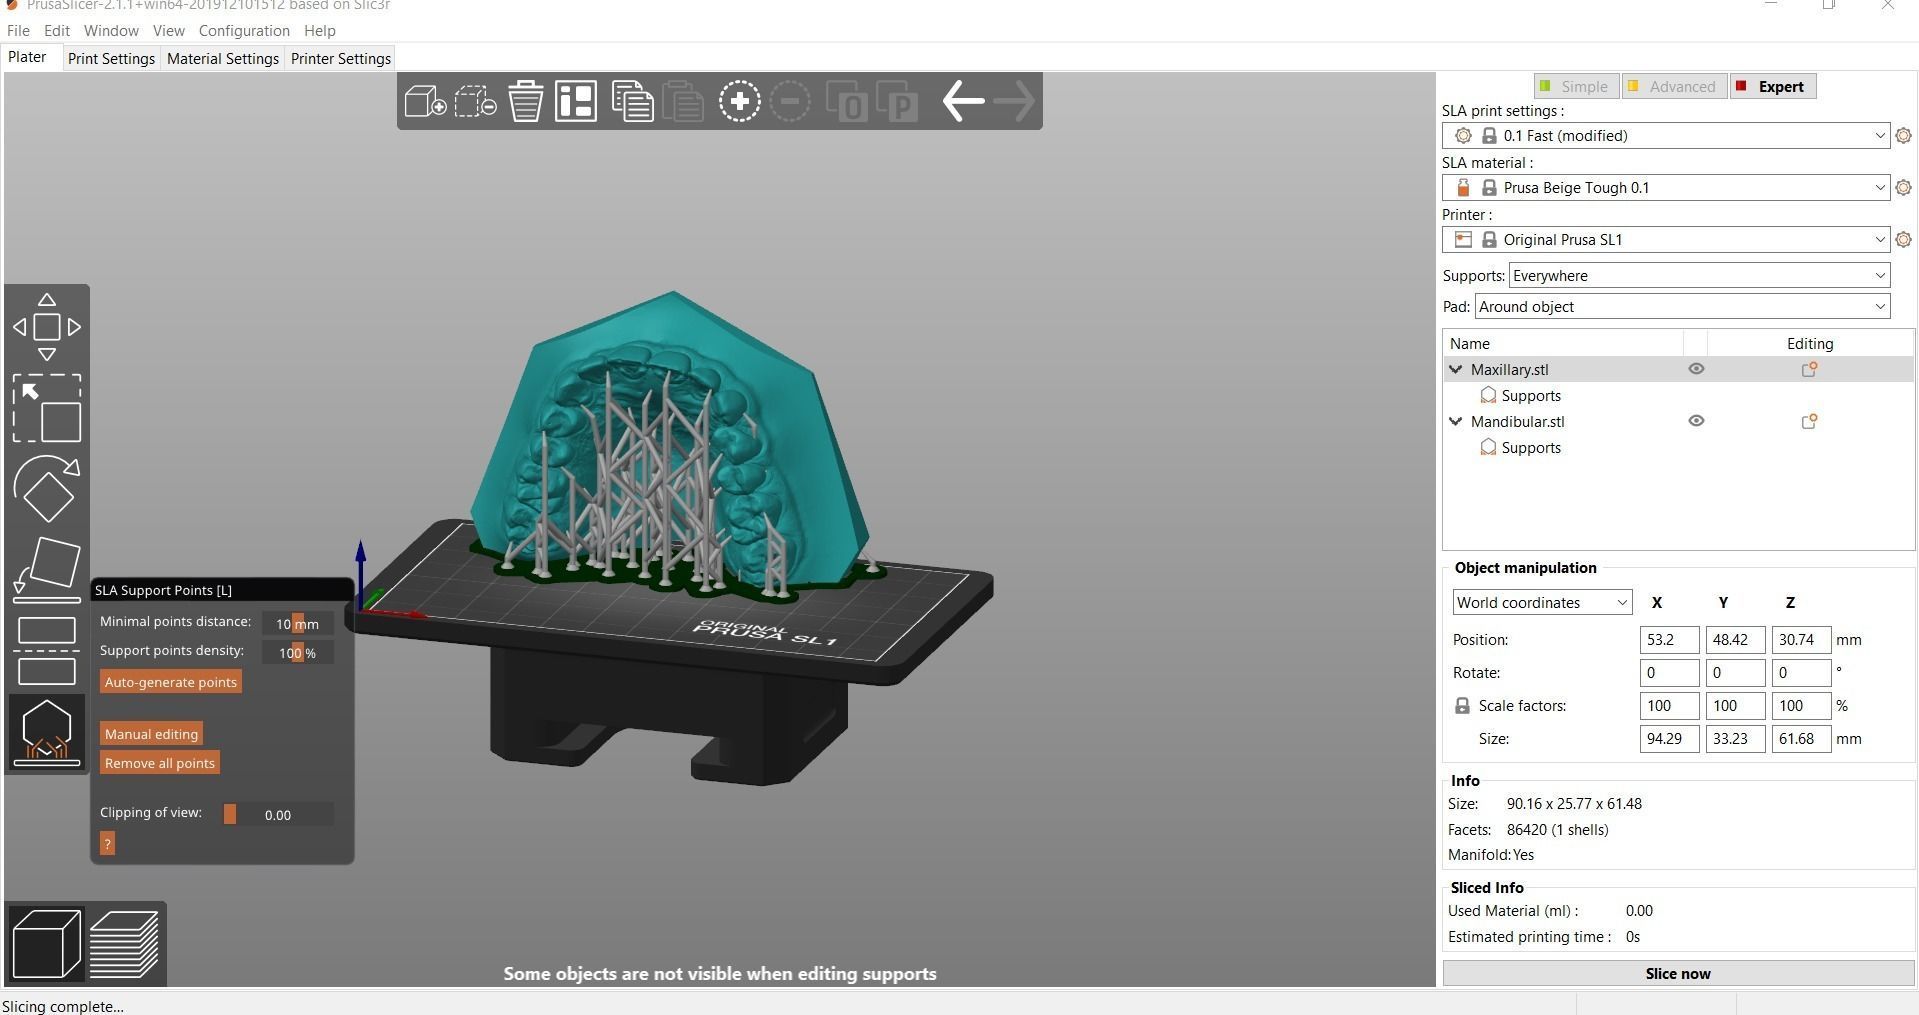
Task: Toggle Maxillary.stl visibility eye
Action: point(1696,369)
